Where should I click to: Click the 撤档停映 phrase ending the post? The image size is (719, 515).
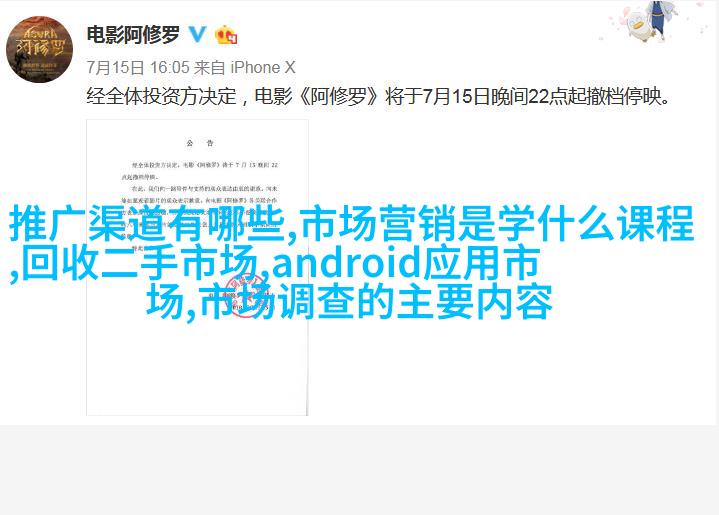[x=623, y=96]
